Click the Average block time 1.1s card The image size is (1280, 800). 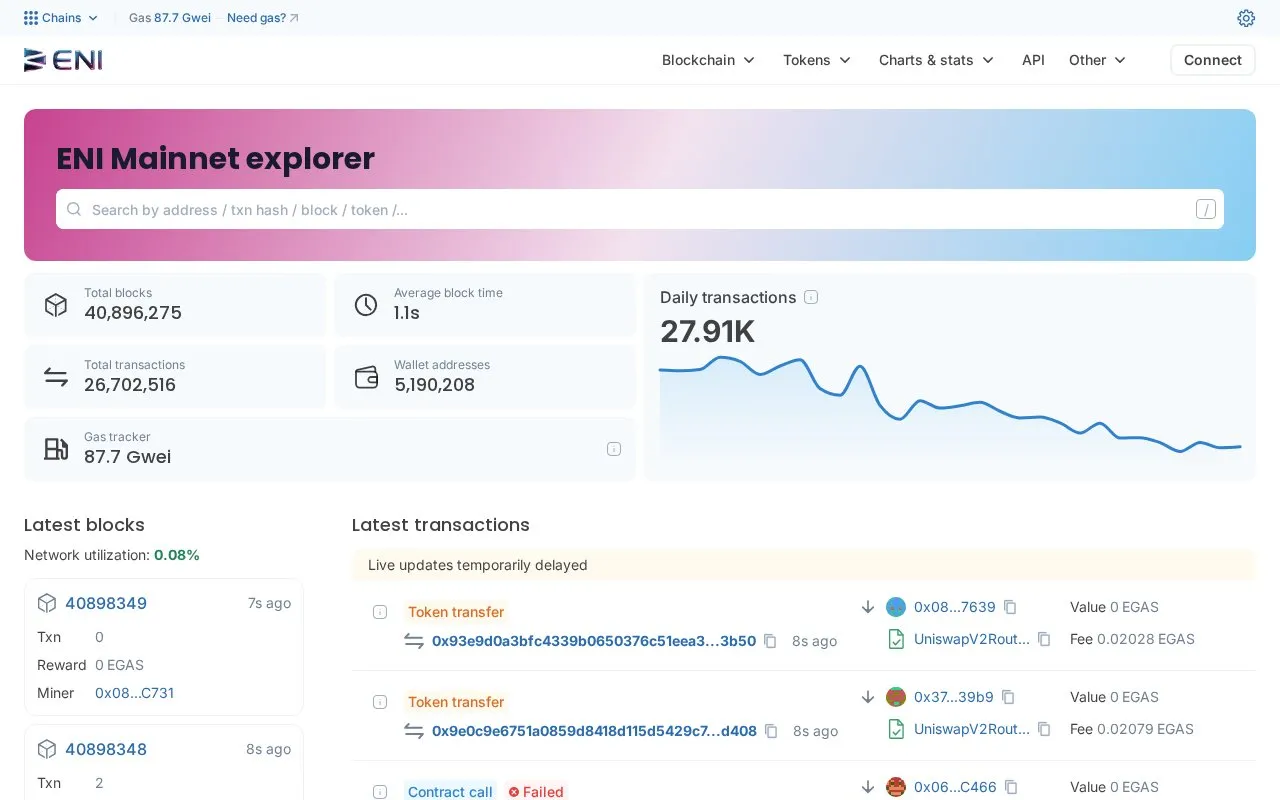coord(485,305)
